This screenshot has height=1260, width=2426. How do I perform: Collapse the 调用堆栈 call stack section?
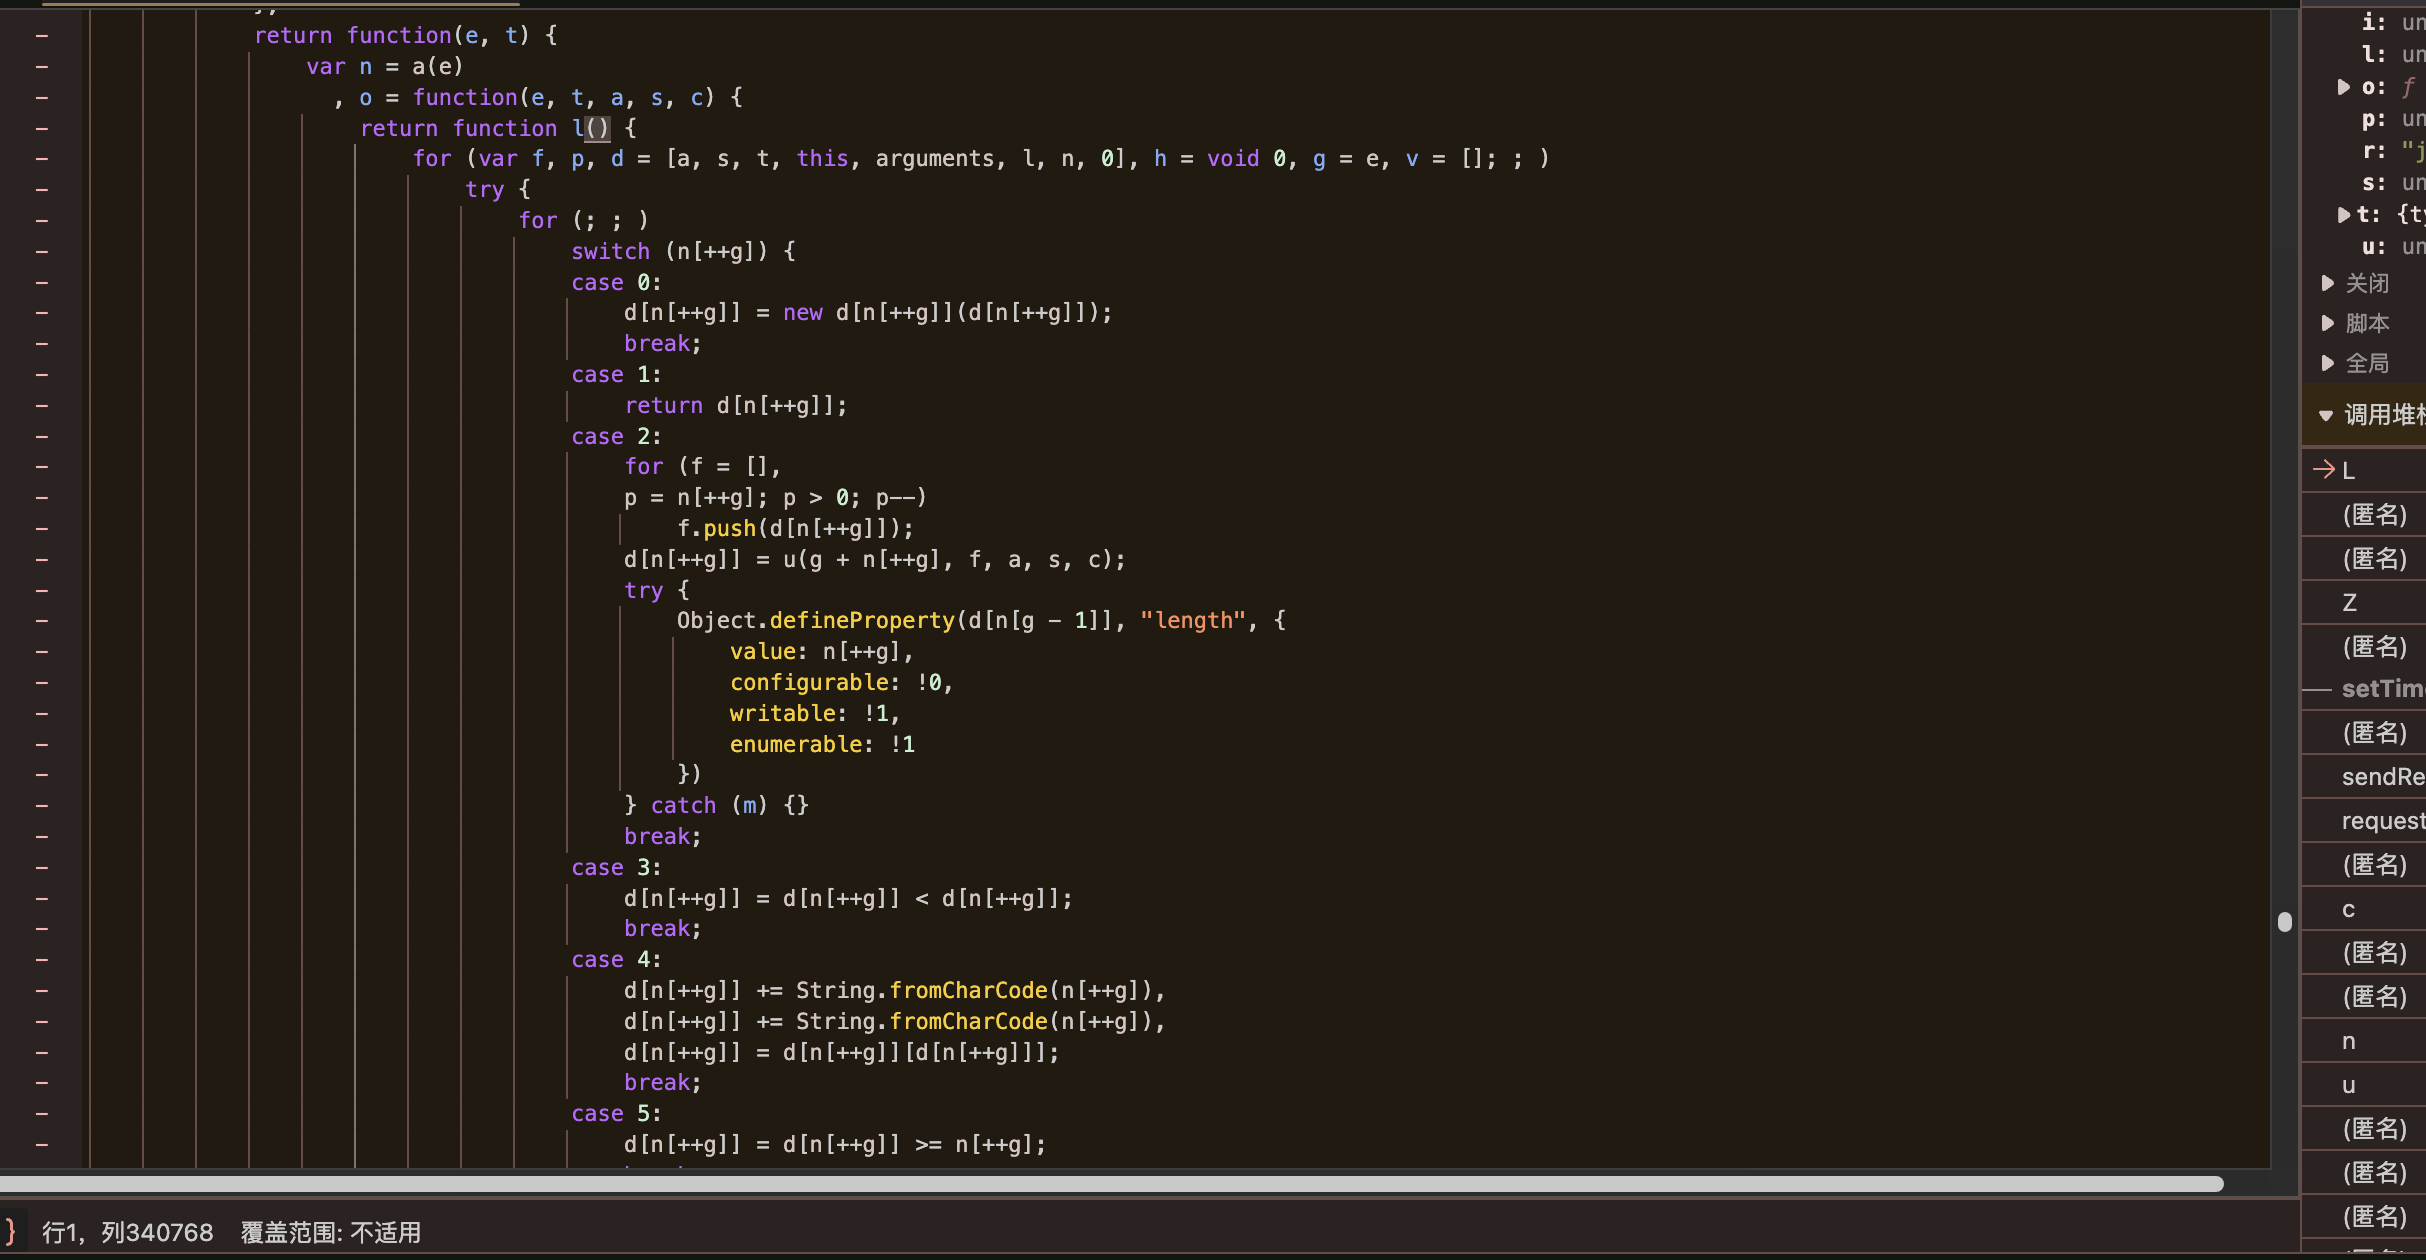tap(2325, 415)
